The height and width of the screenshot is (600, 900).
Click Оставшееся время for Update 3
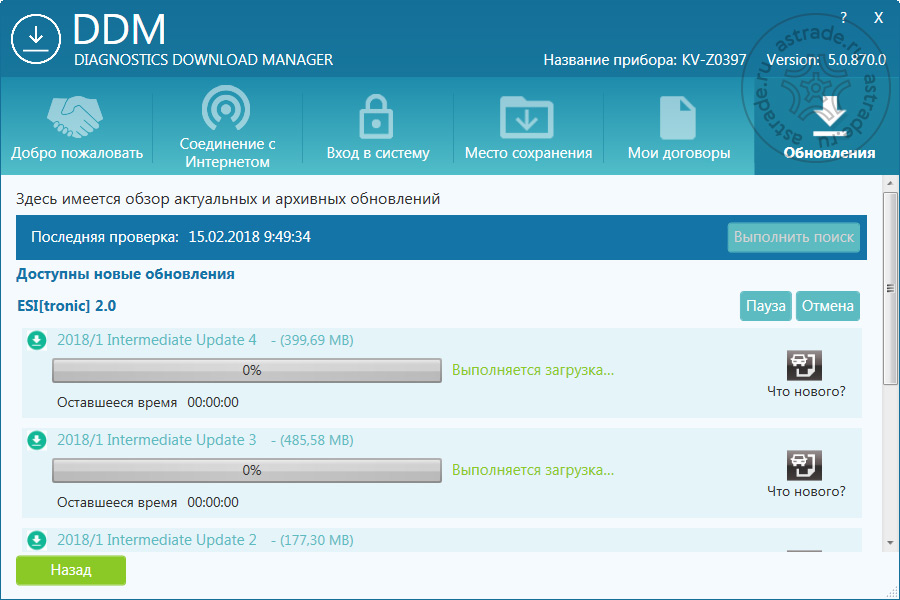(117, 502)
